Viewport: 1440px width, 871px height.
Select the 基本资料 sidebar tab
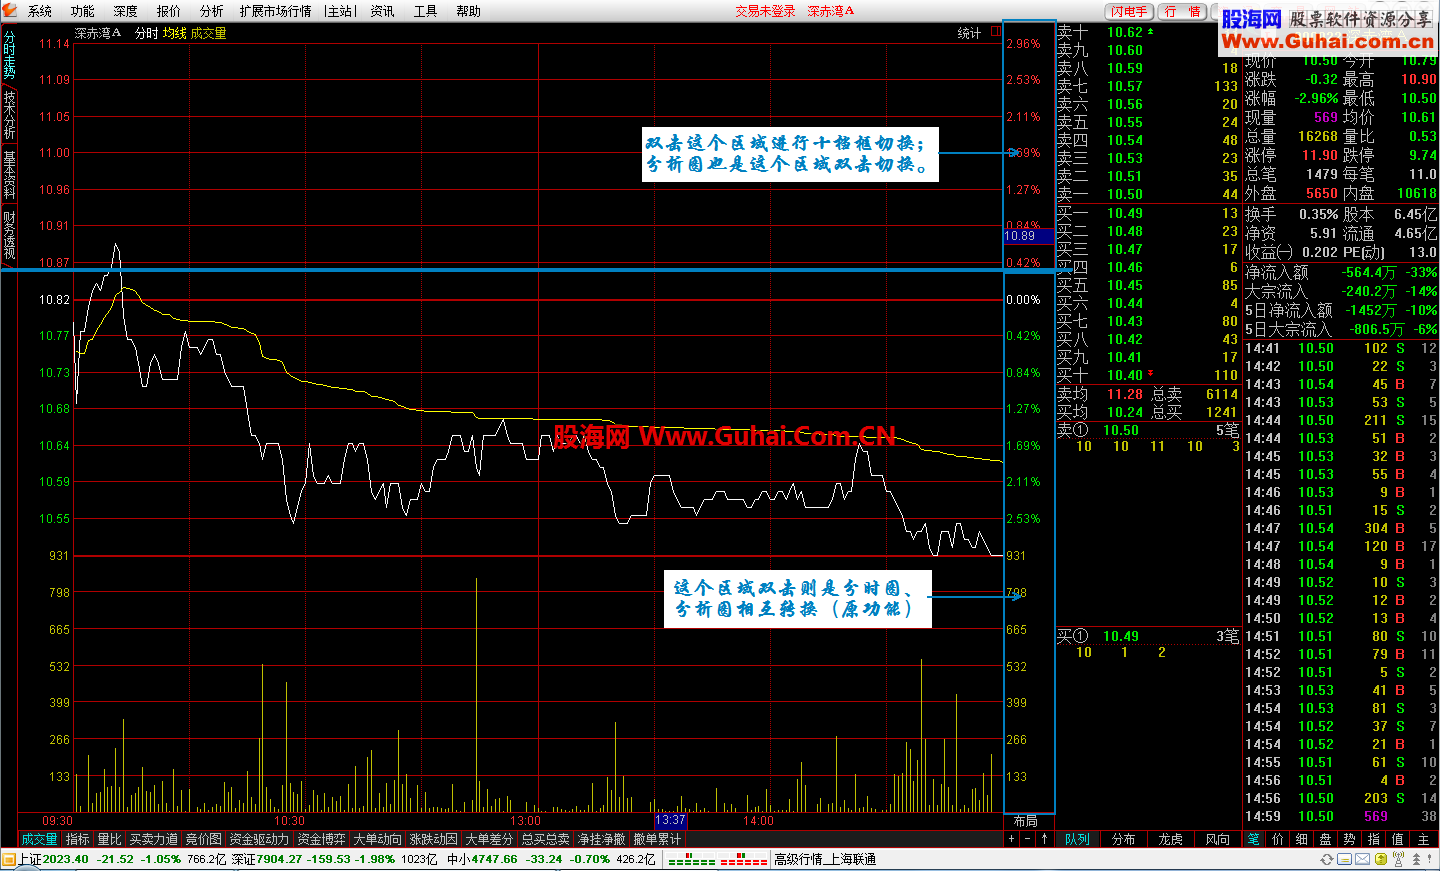coord(9,175)
